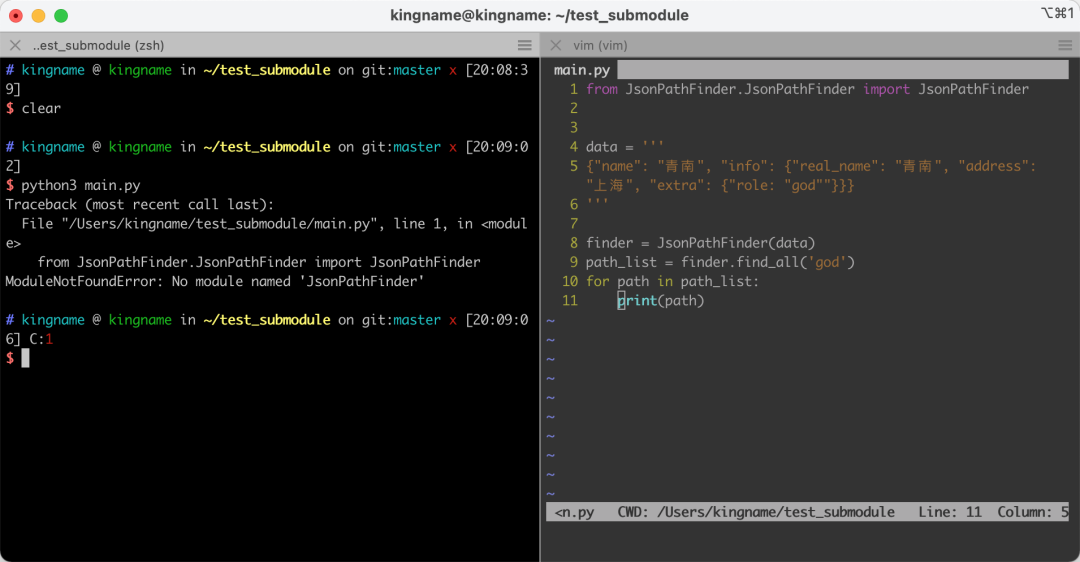Click '<n.py' file name in vim status line

574,512
